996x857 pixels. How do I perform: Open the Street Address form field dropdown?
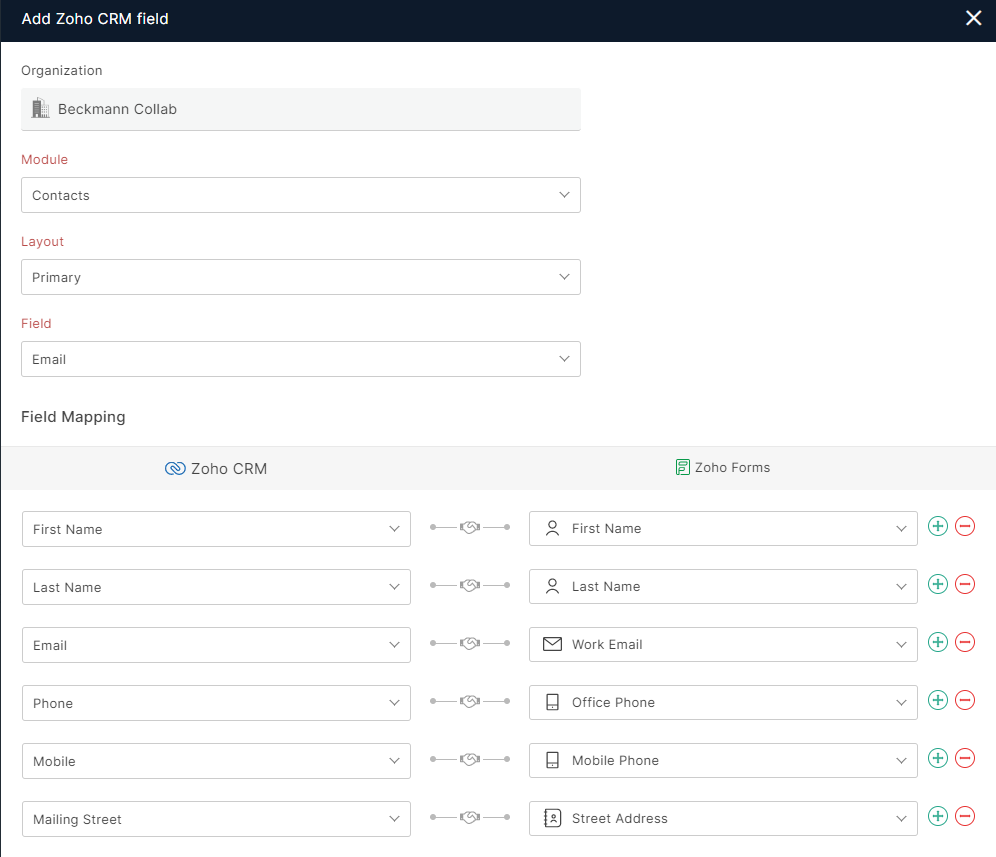coord(723,818)
